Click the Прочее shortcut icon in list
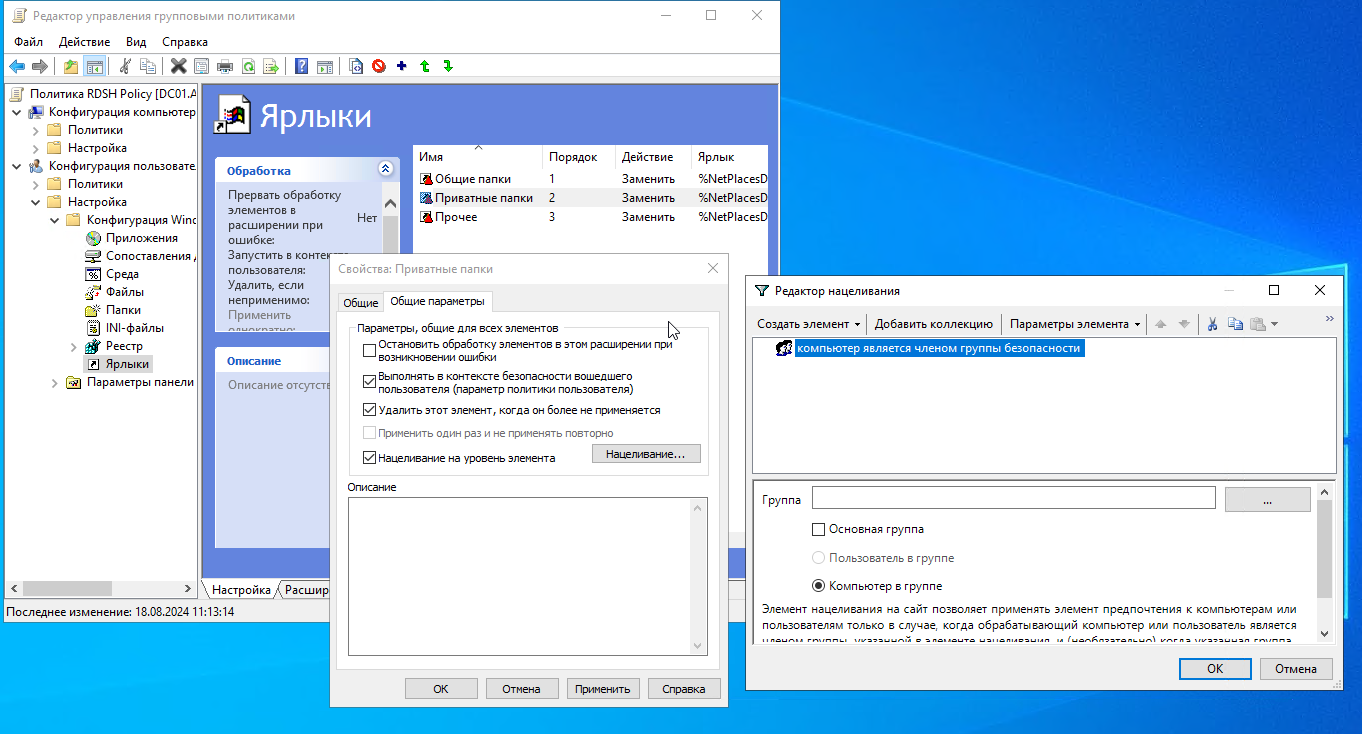1362x734 pixels. click(x=426, y=217)
